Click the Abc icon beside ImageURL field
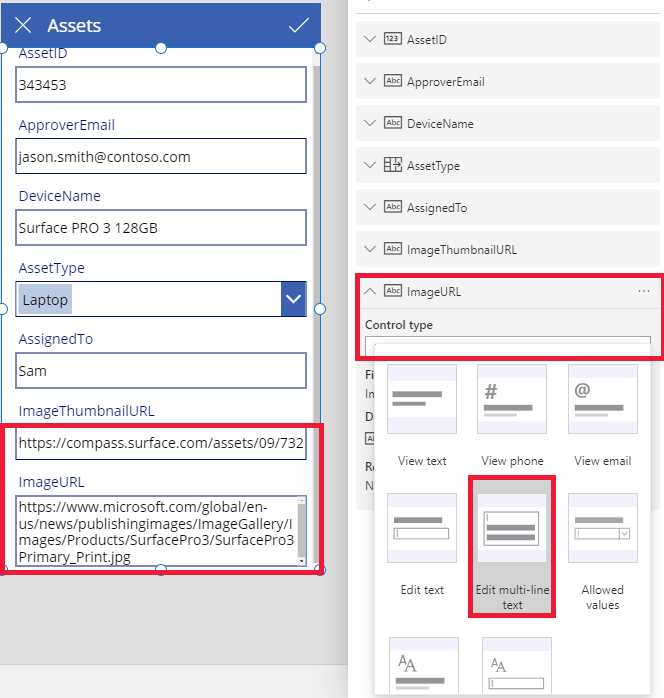The height and width of the screenshot is (698, 664). coord(393,291)
